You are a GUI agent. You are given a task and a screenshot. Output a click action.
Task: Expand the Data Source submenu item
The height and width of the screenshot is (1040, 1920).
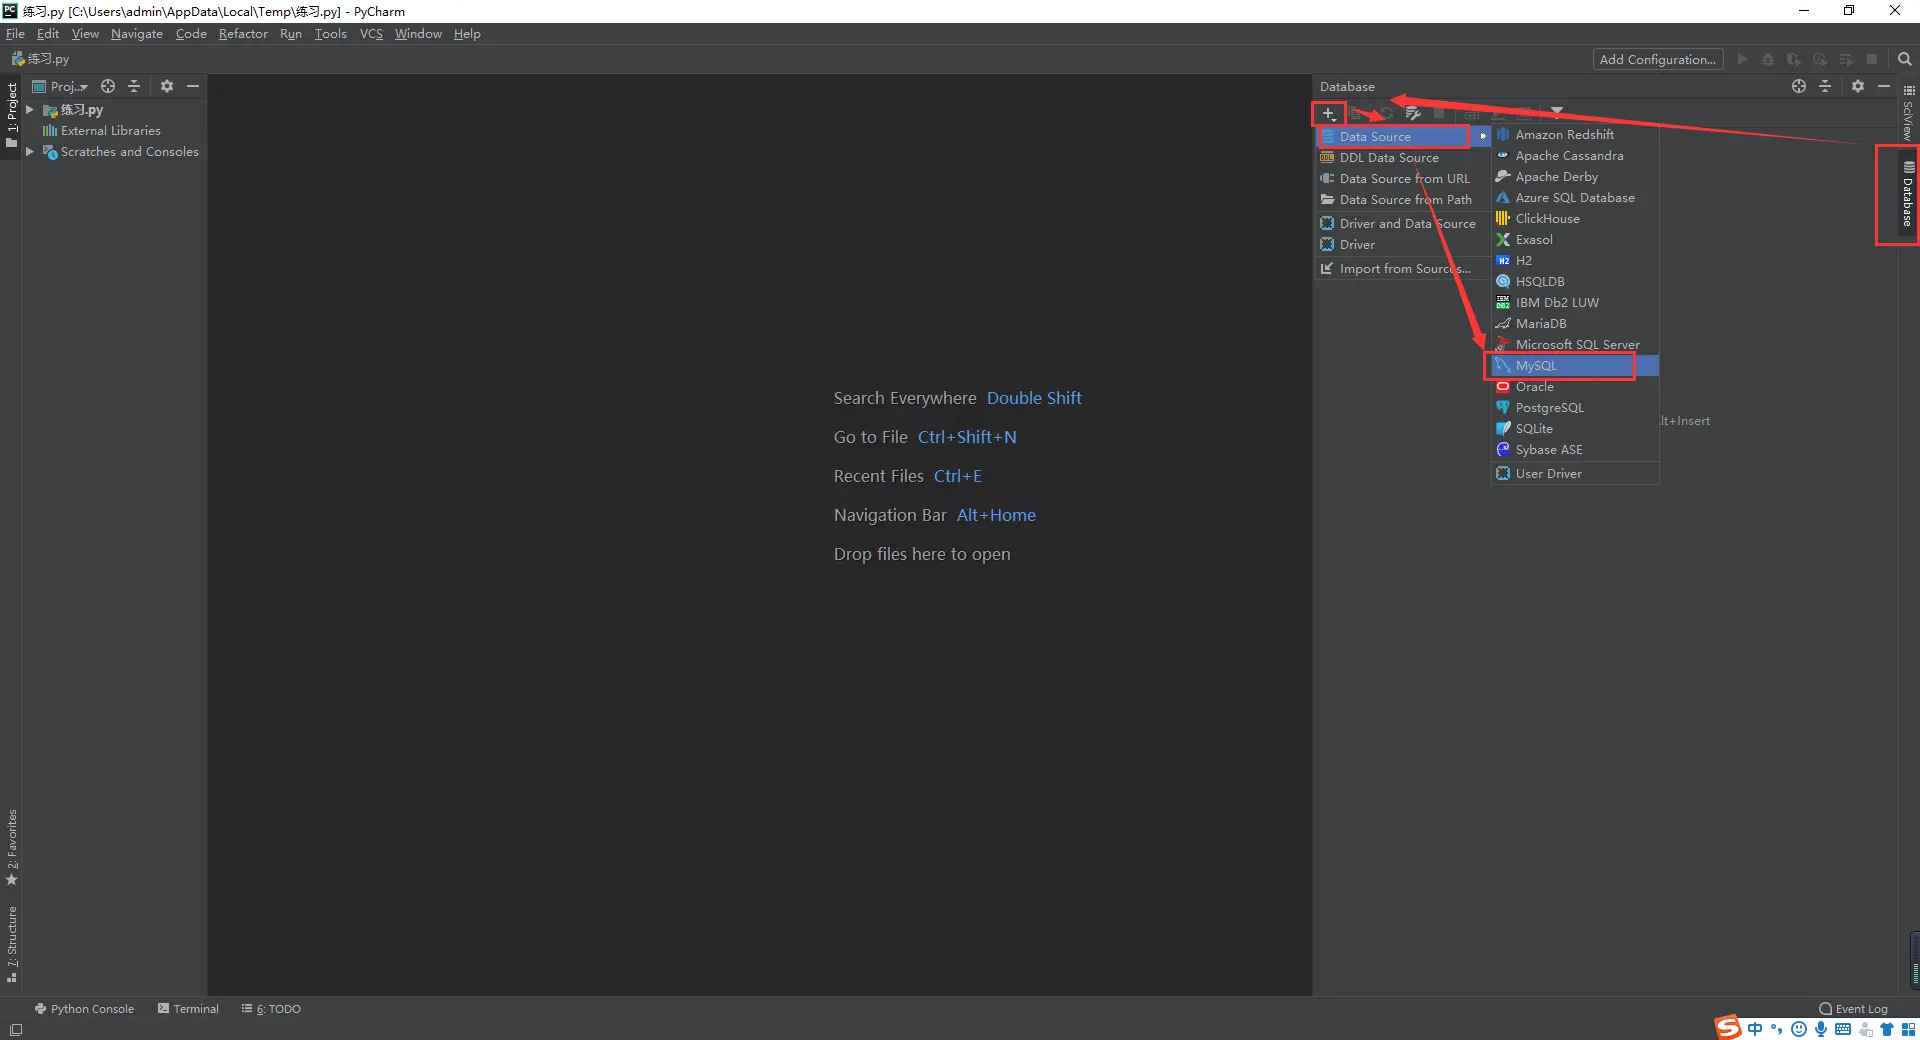[1404, 137]
